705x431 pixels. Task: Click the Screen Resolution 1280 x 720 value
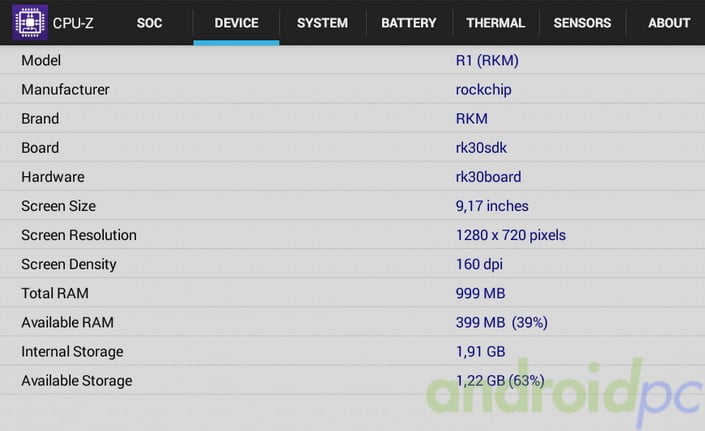(510, 235)
